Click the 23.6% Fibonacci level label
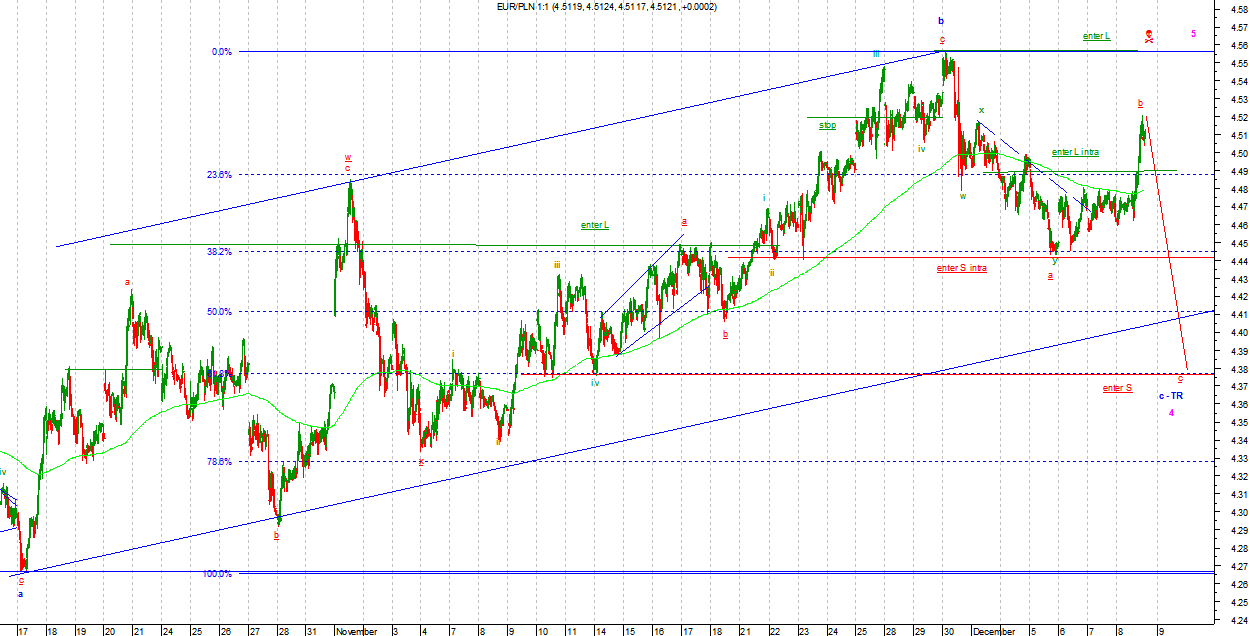1250x636 pixels. [219, 175]
